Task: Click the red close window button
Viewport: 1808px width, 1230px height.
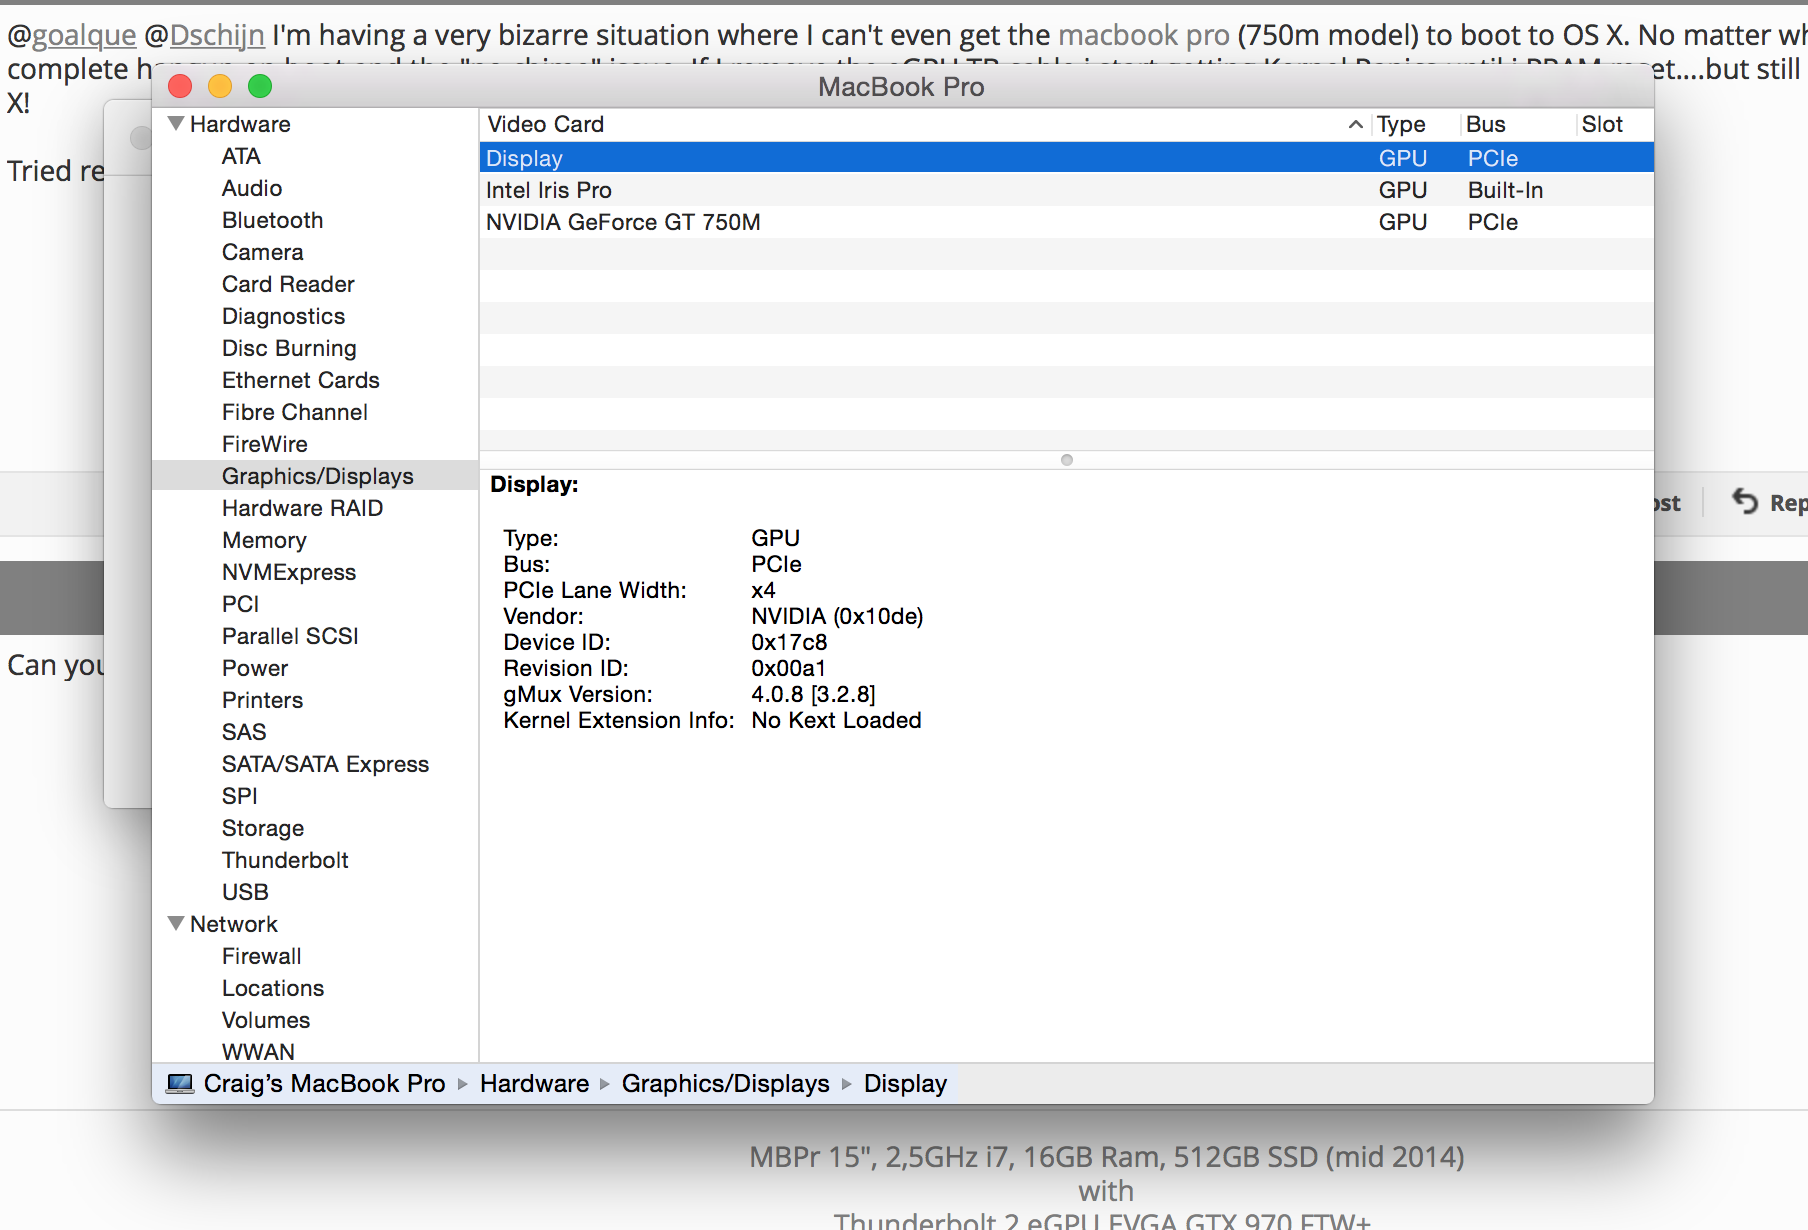Action: click(x=180, y=86)
